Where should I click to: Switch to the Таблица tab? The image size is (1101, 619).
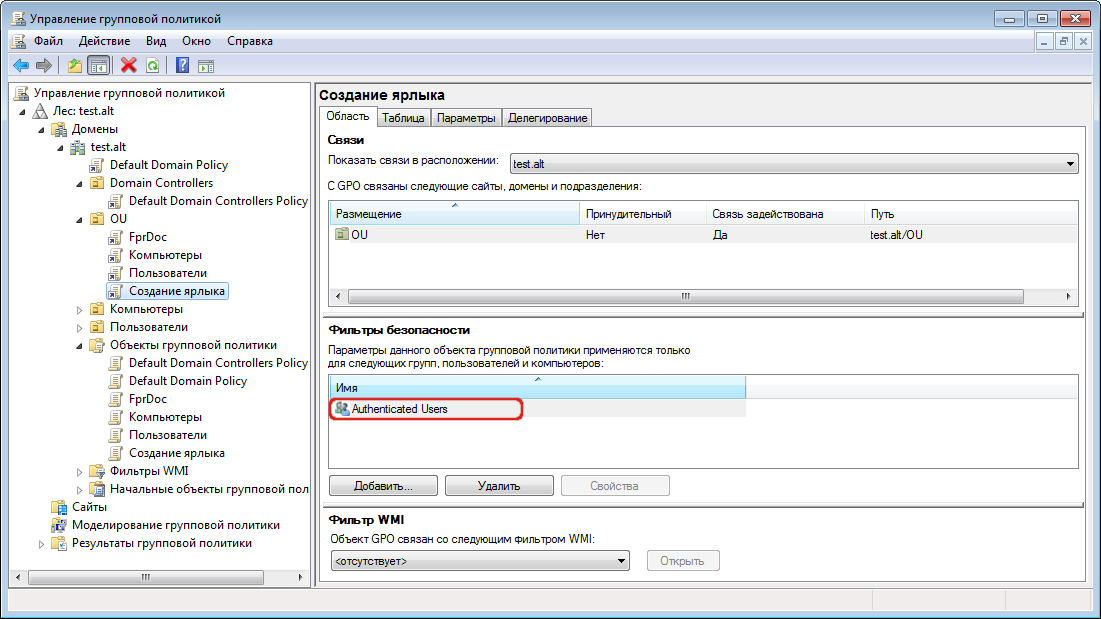click(x=403, y=118)
